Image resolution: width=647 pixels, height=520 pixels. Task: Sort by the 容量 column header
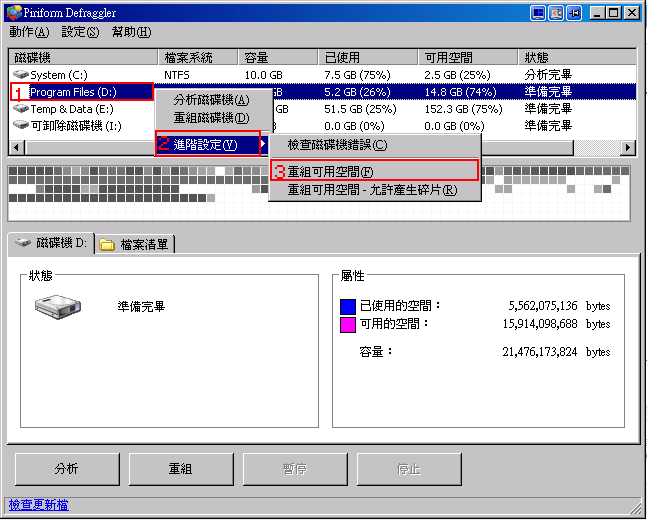click(279, 58)
